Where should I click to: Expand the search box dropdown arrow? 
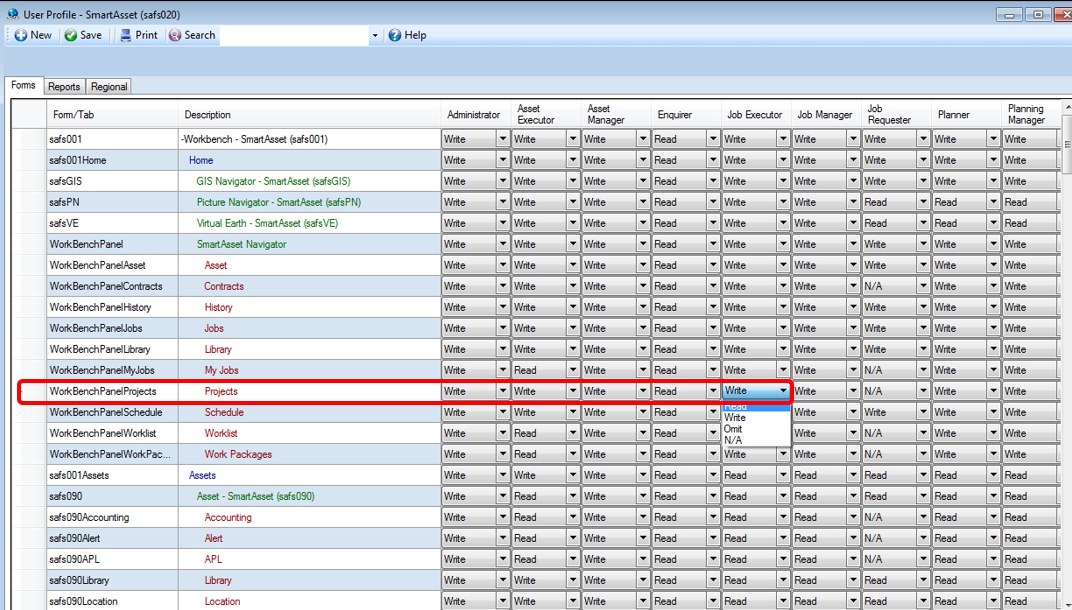point(375,35)
